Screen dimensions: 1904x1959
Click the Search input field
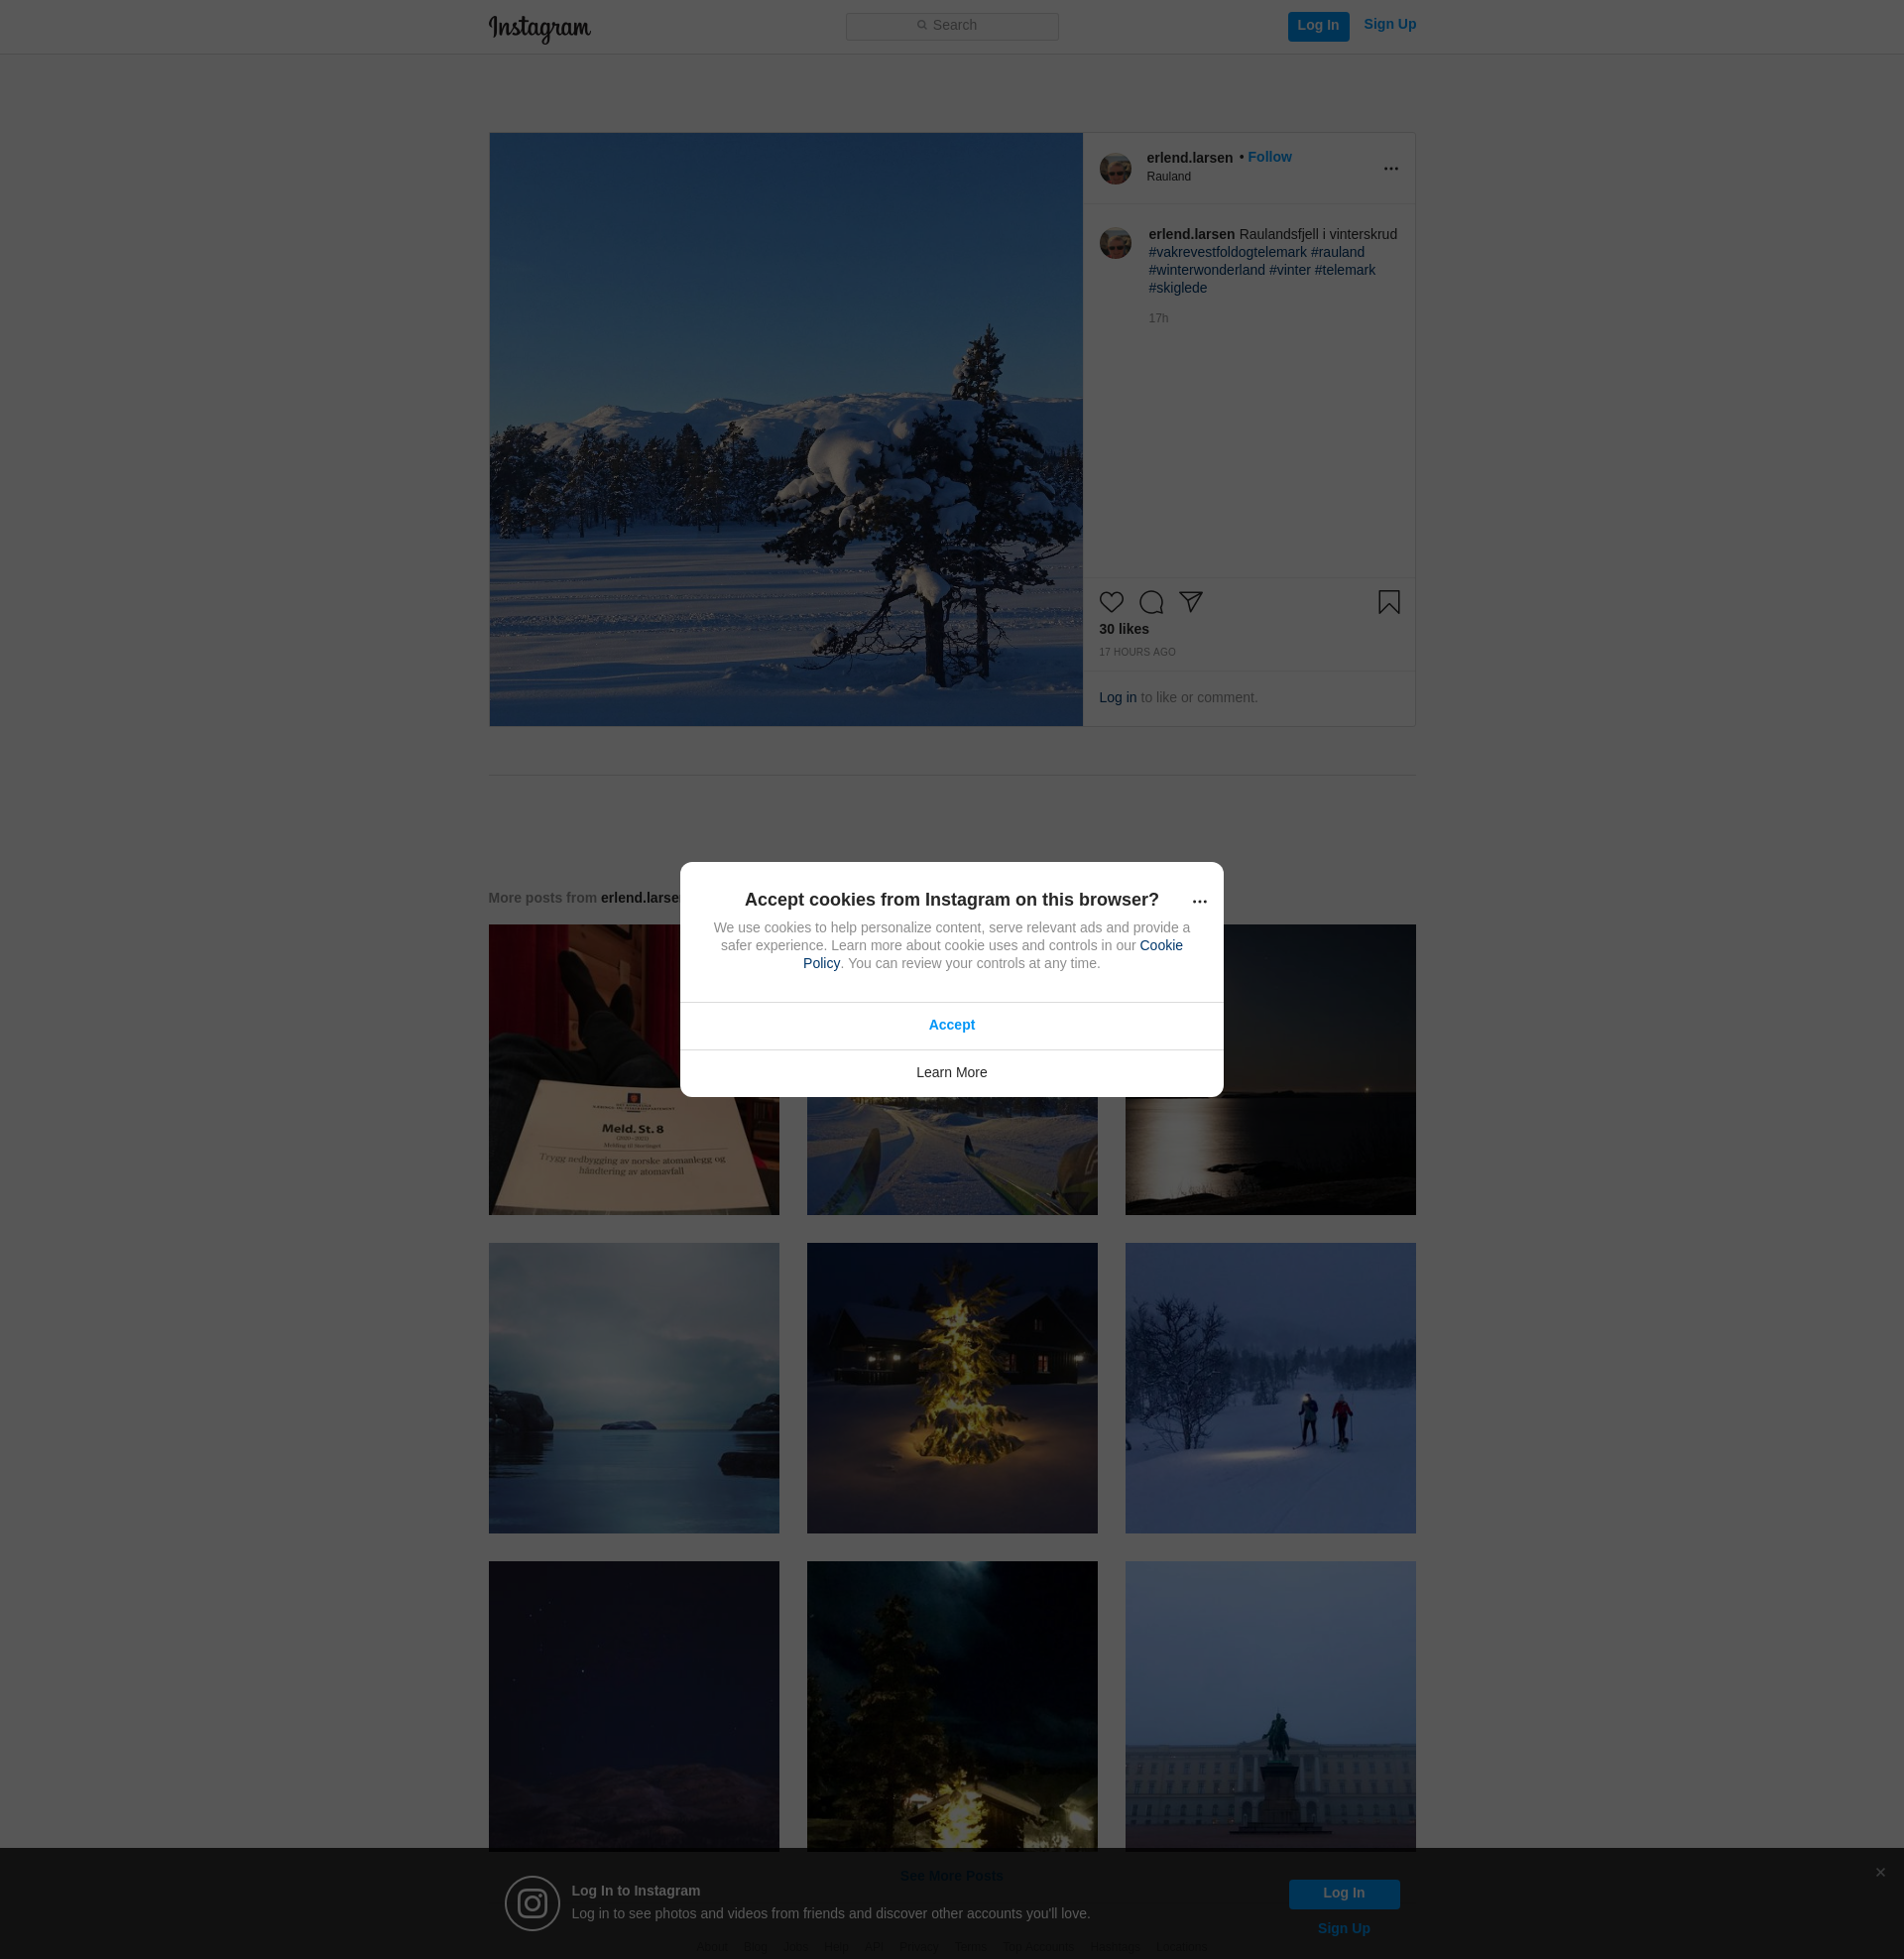(951, 26)
